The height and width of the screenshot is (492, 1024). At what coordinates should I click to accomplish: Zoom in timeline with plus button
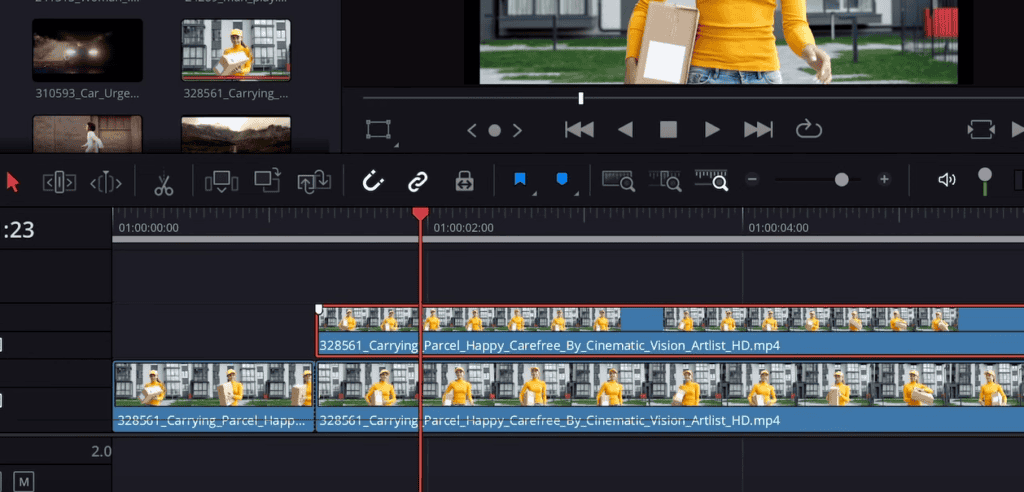click(x=884, y=179)
